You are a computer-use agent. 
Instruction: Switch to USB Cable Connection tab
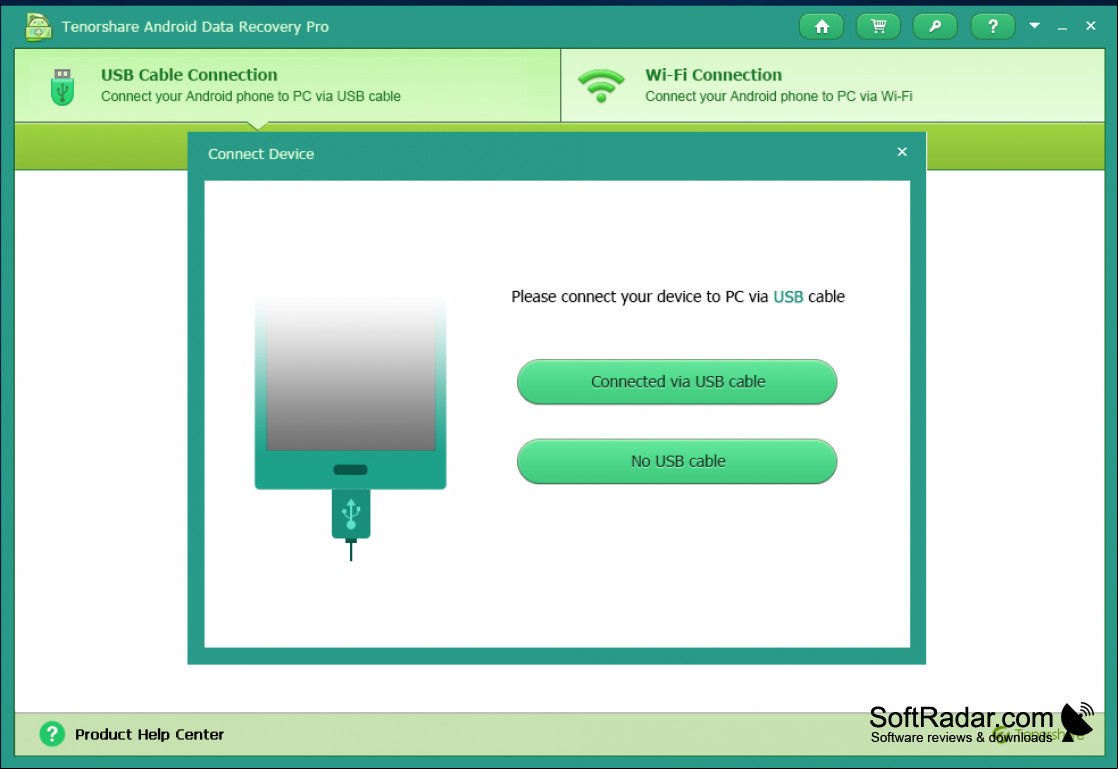287,86
